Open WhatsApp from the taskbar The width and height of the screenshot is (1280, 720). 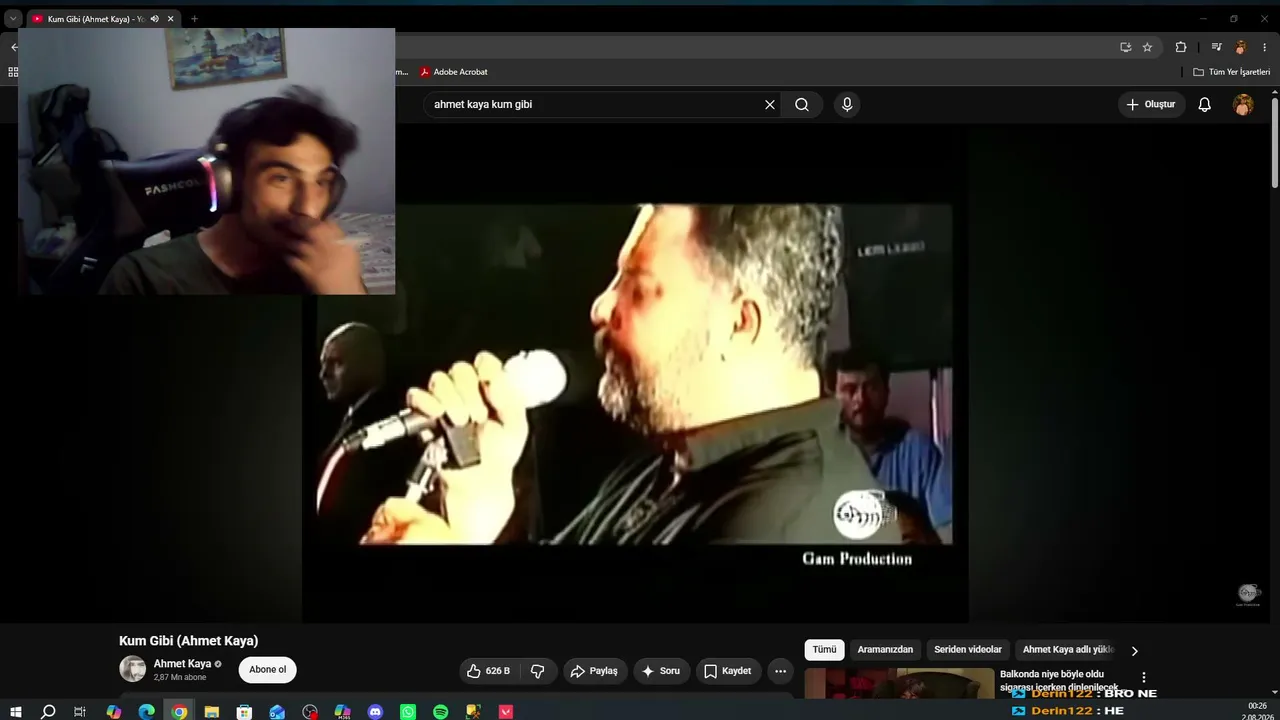[x=408, y=712]
